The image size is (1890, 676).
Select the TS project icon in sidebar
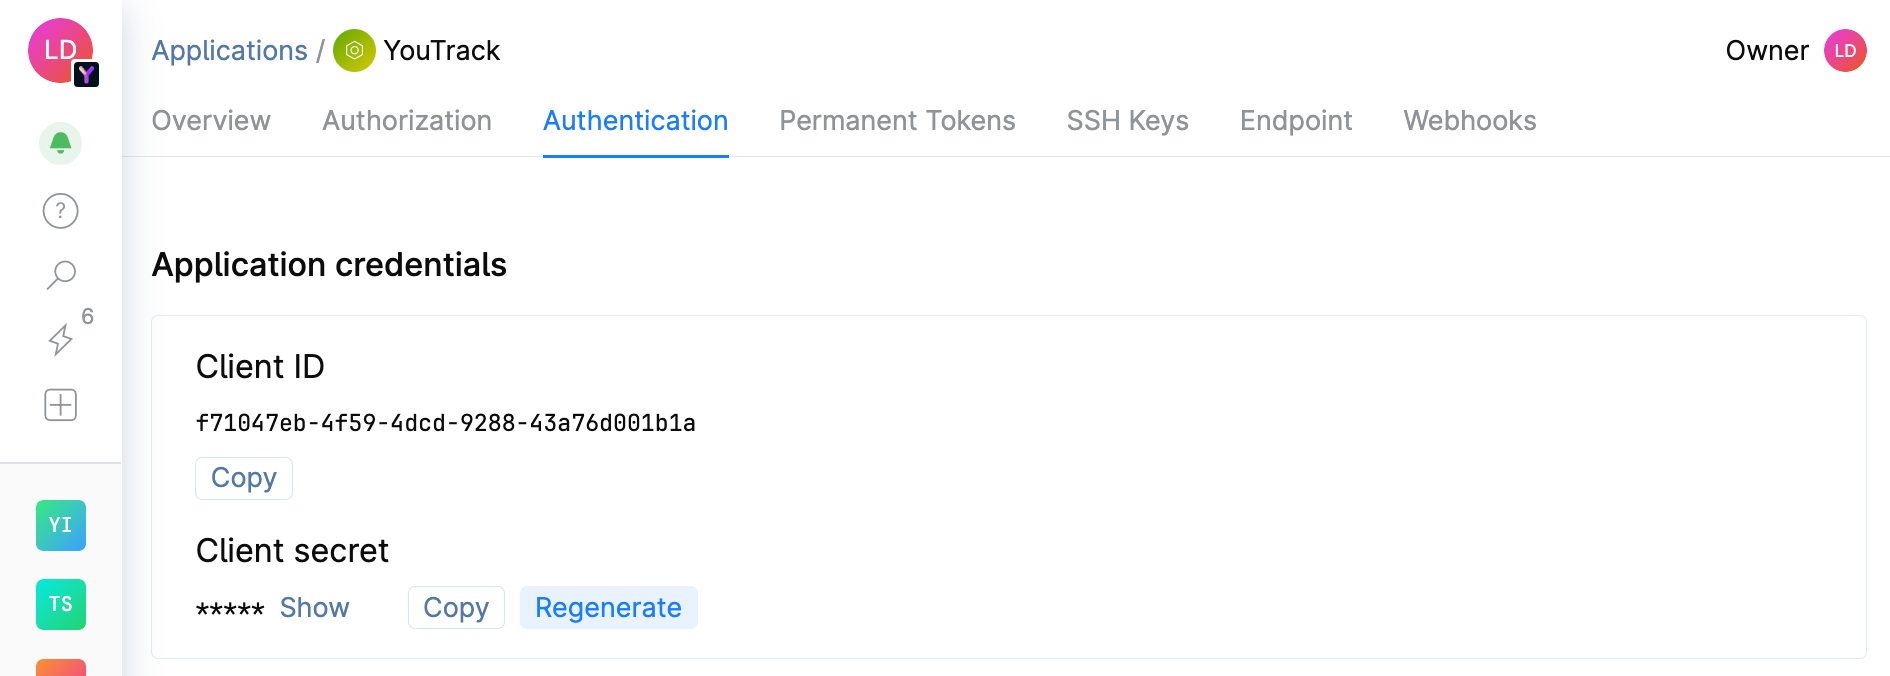pyautogui.click(x=60, y=604)
